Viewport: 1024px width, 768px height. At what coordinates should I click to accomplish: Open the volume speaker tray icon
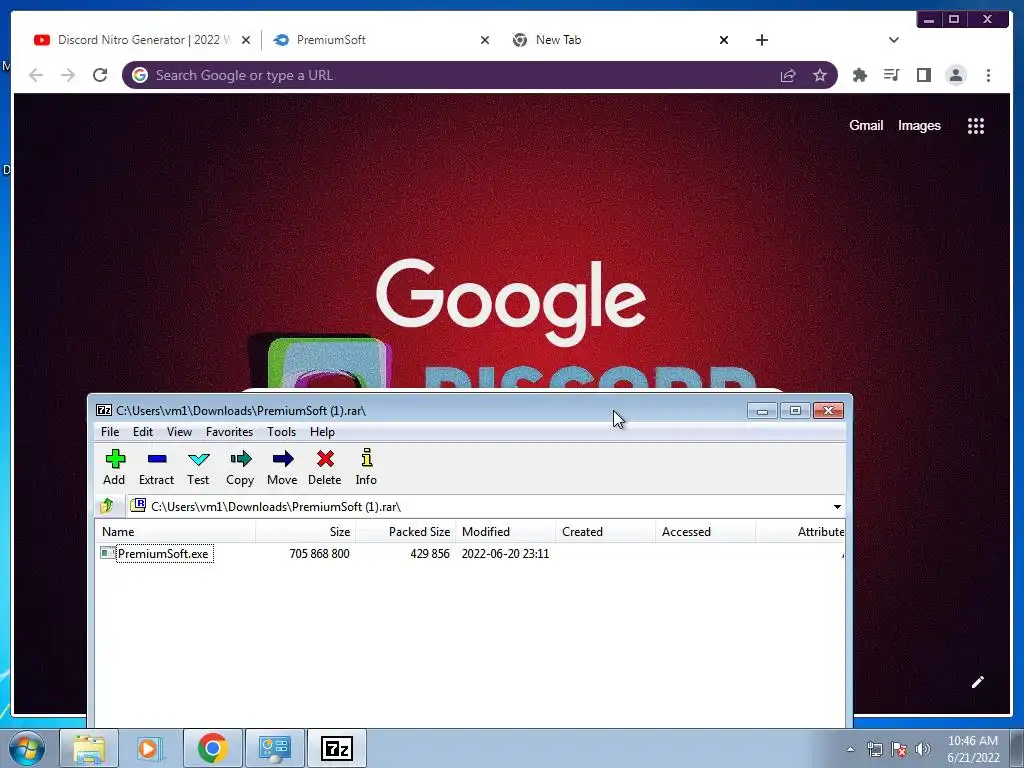pos(923,749)
